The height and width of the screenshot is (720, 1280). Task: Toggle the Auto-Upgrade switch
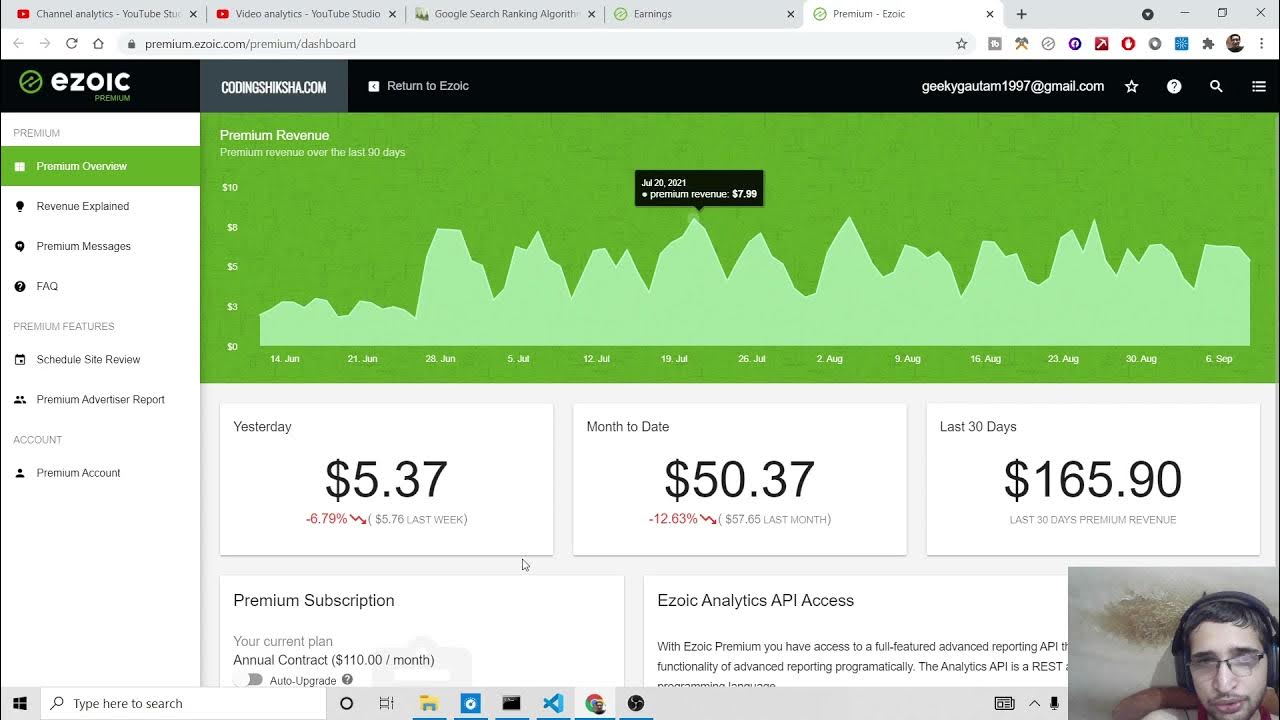point(248,680)
